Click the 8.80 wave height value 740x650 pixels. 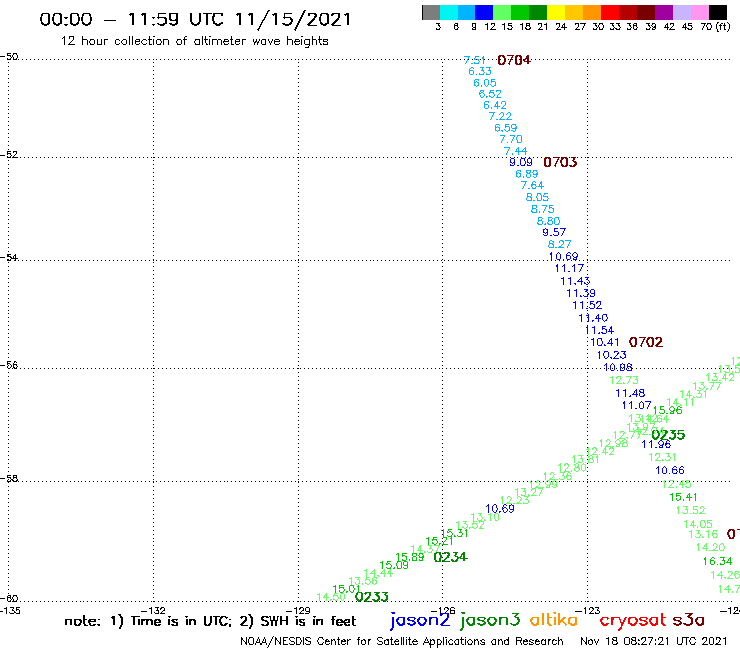point(548,221)
